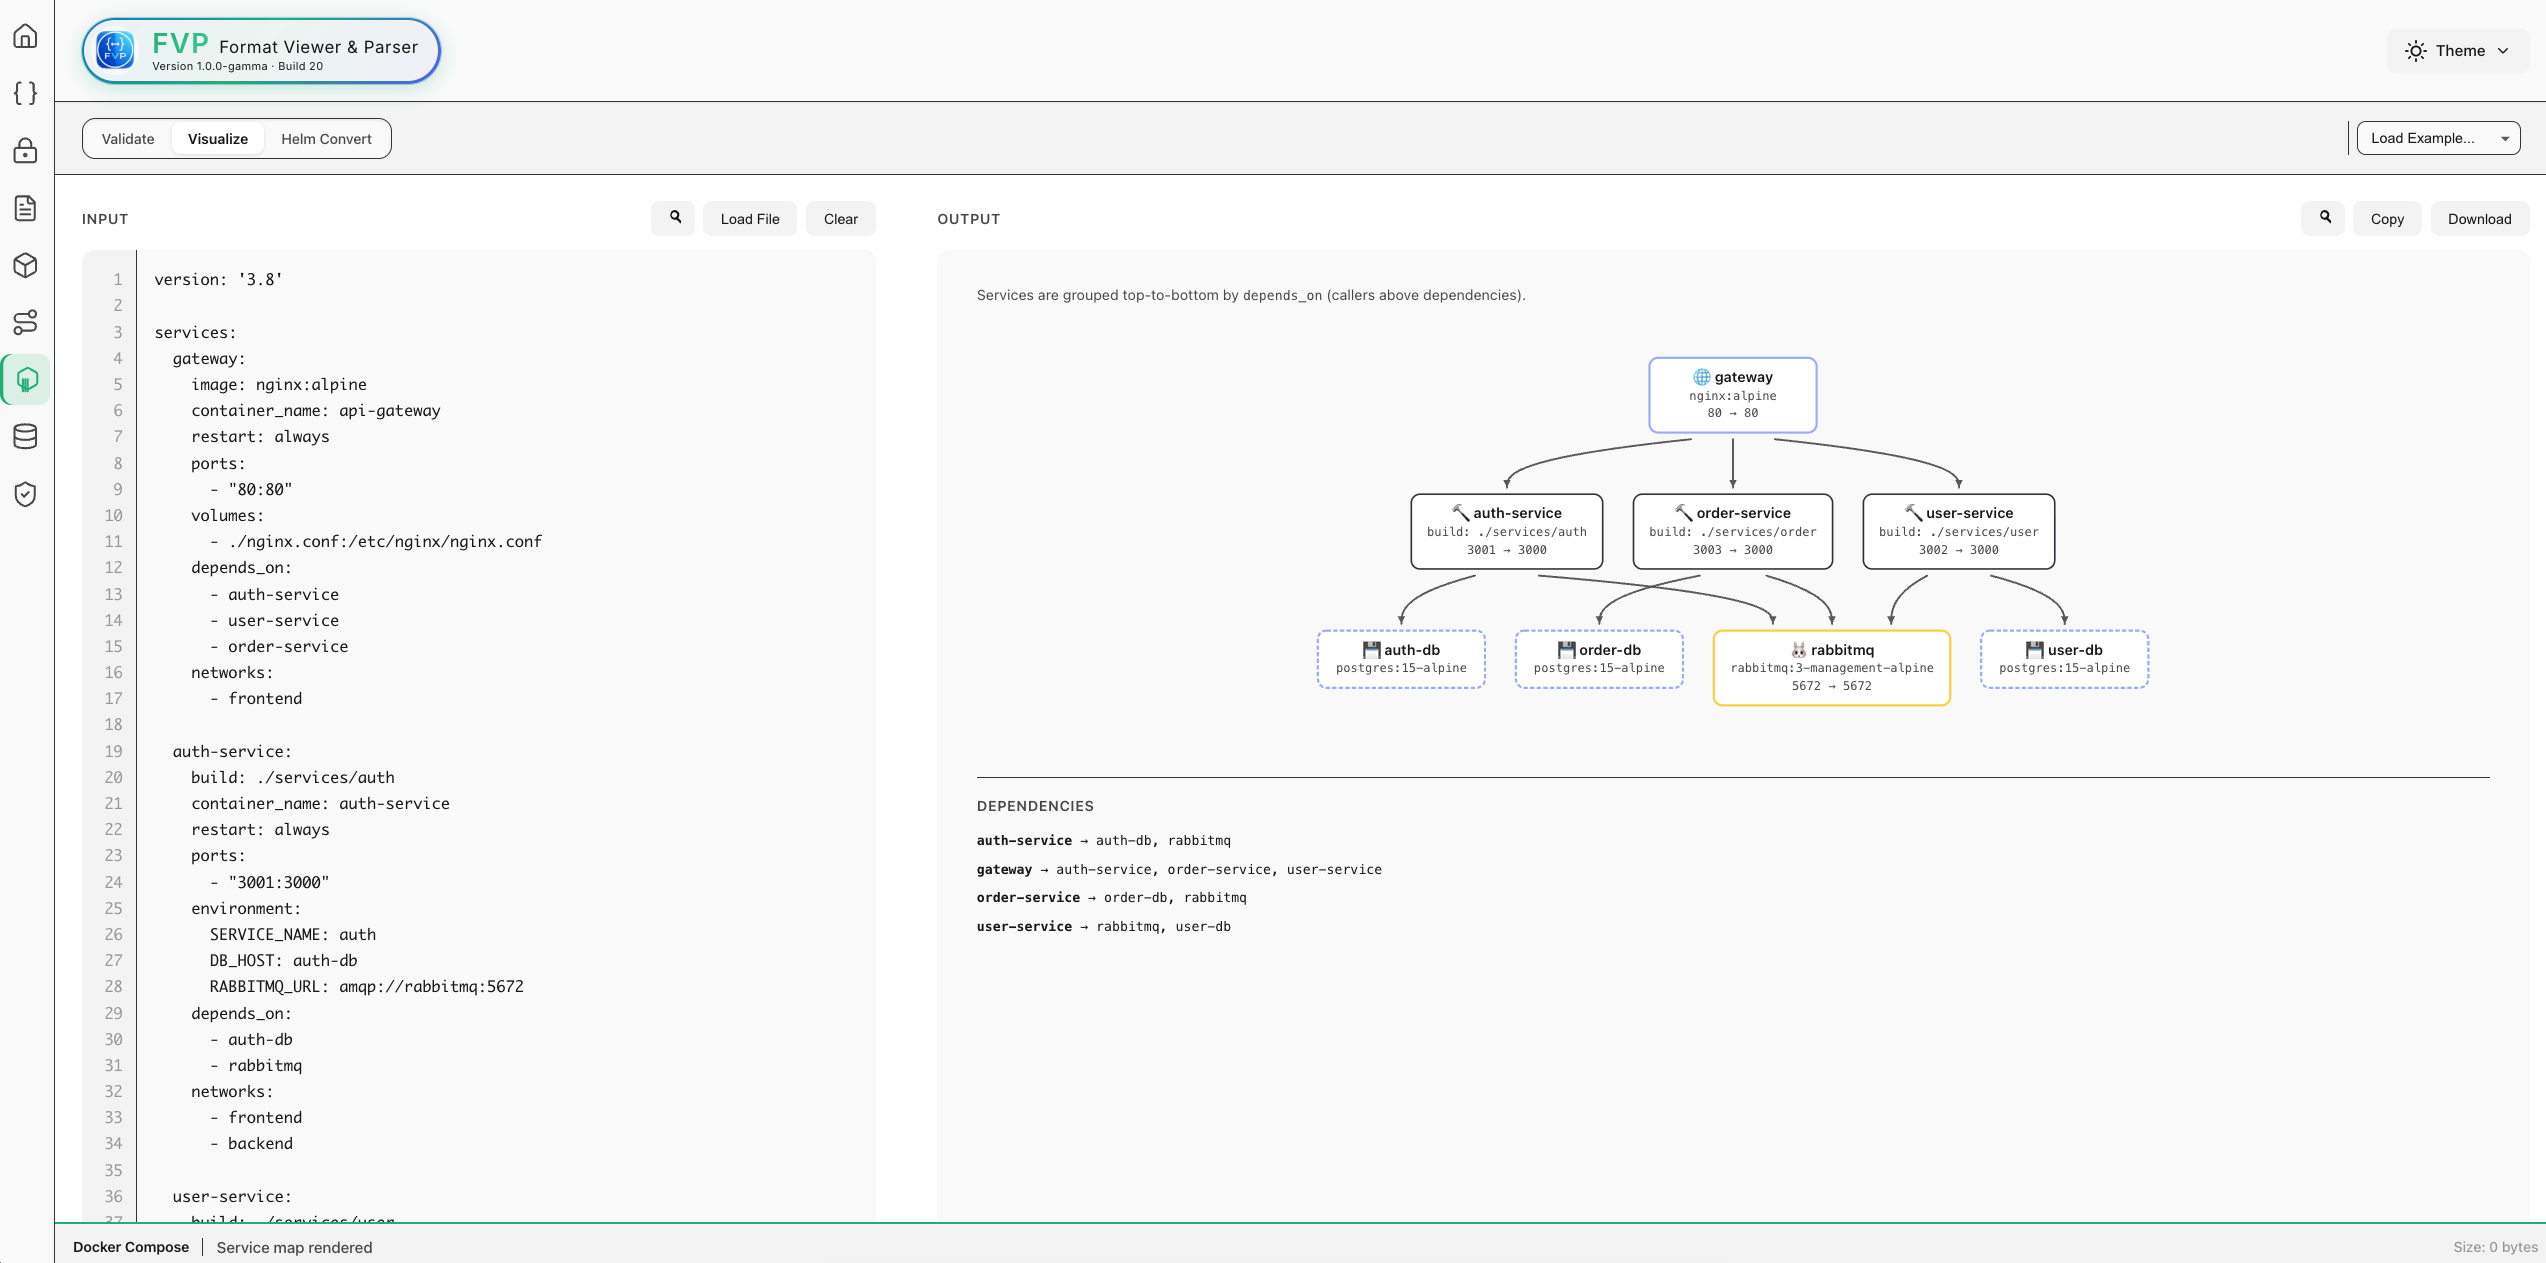The height and width of the screenshot is (1263, 2546).
Task: Open the pipeline route tool in sidebar
Action: tap(26, 322)
